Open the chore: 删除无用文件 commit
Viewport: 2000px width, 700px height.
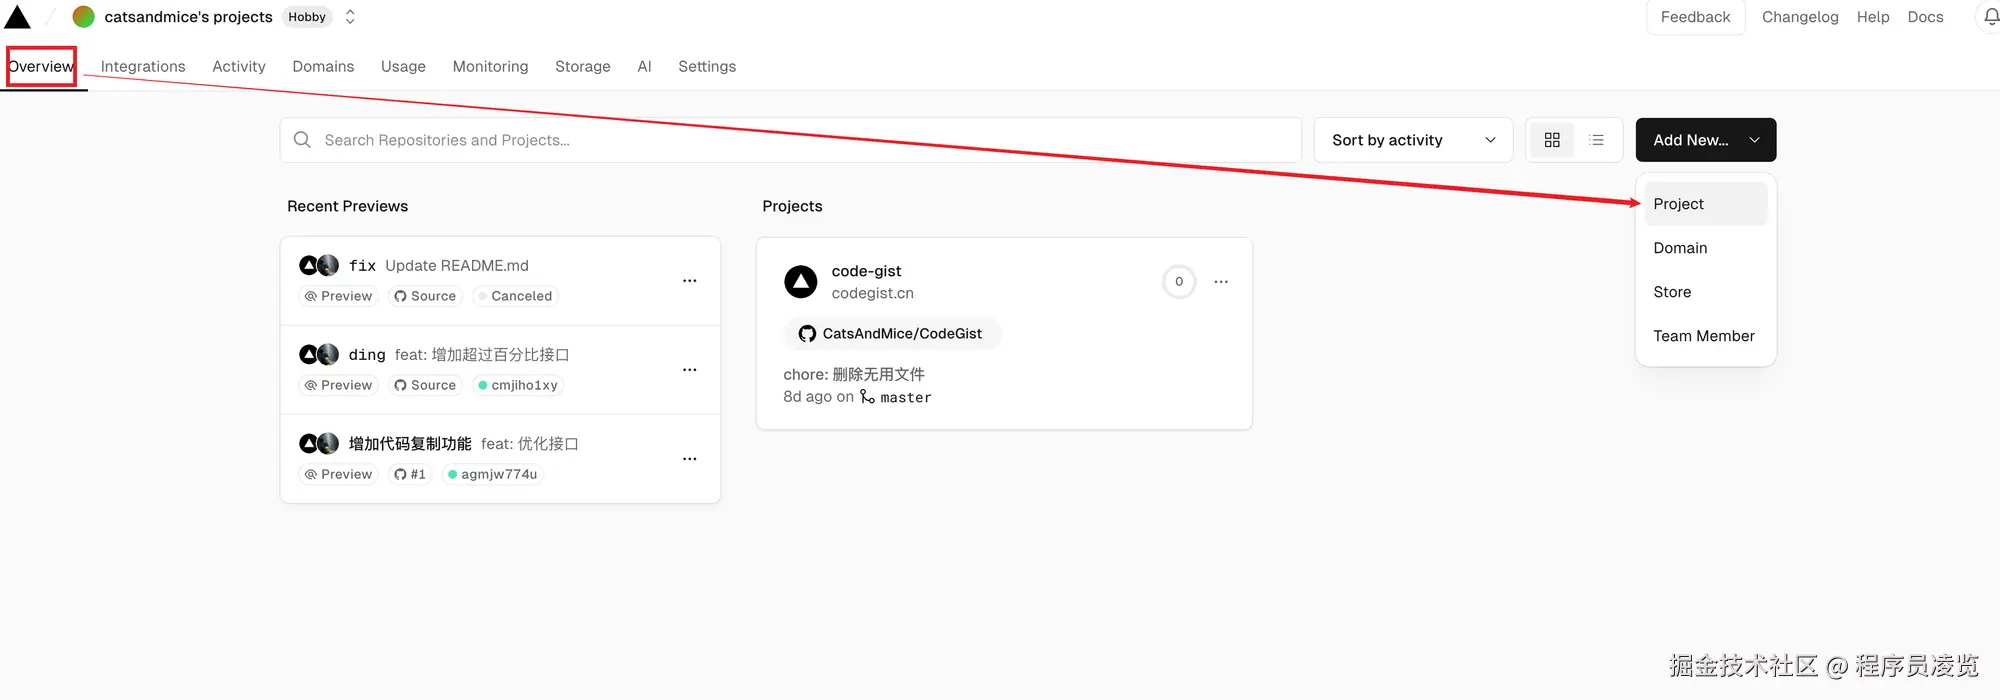(x=854, y=374)
